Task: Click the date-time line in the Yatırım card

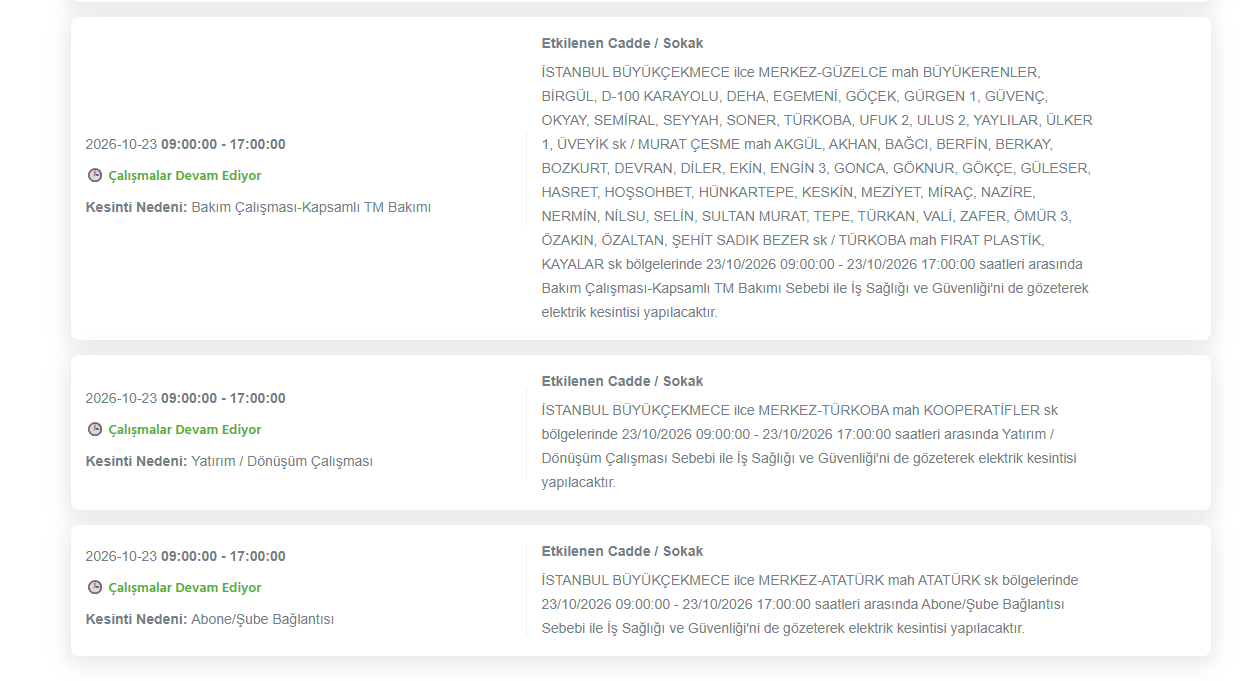Action: [186, 398]
